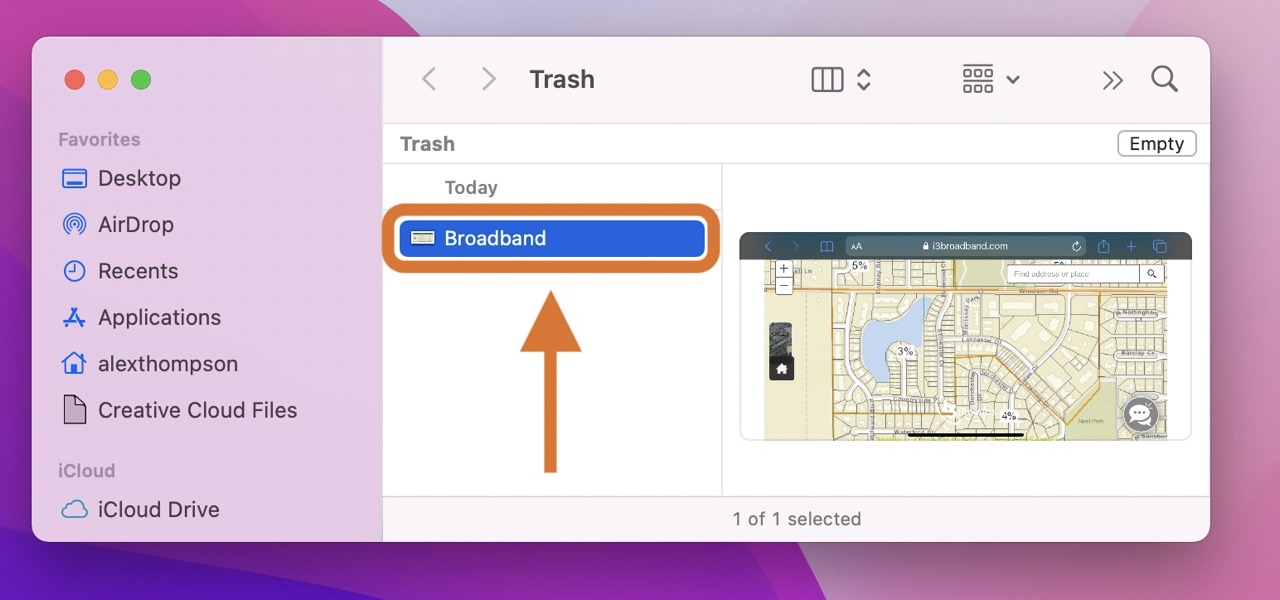This screenshot has width=1280, height=600.
Task: Select the Broadband file row
Action: pyautogui.click(x=552, y=238)
